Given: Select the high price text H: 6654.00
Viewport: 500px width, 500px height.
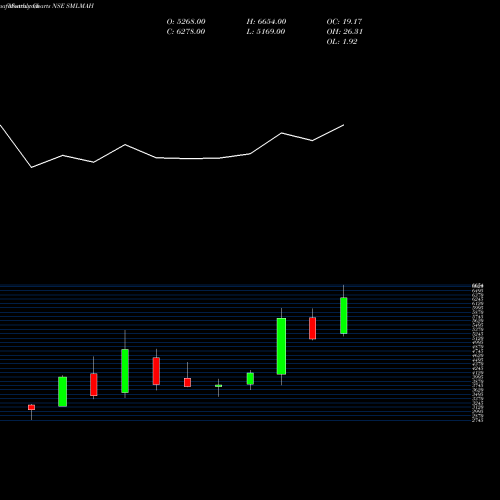Looking at the screenshot, I should 266,21.
